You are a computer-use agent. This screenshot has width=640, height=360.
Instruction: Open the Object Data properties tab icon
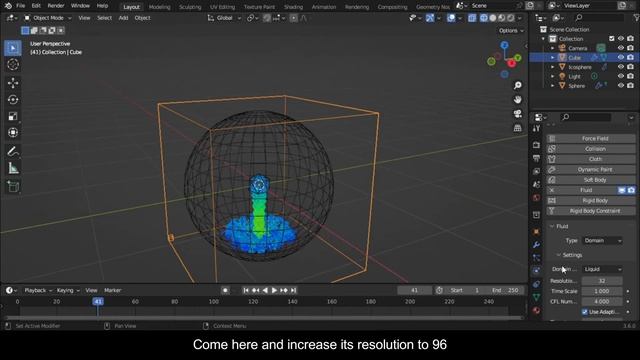[536, 297]
